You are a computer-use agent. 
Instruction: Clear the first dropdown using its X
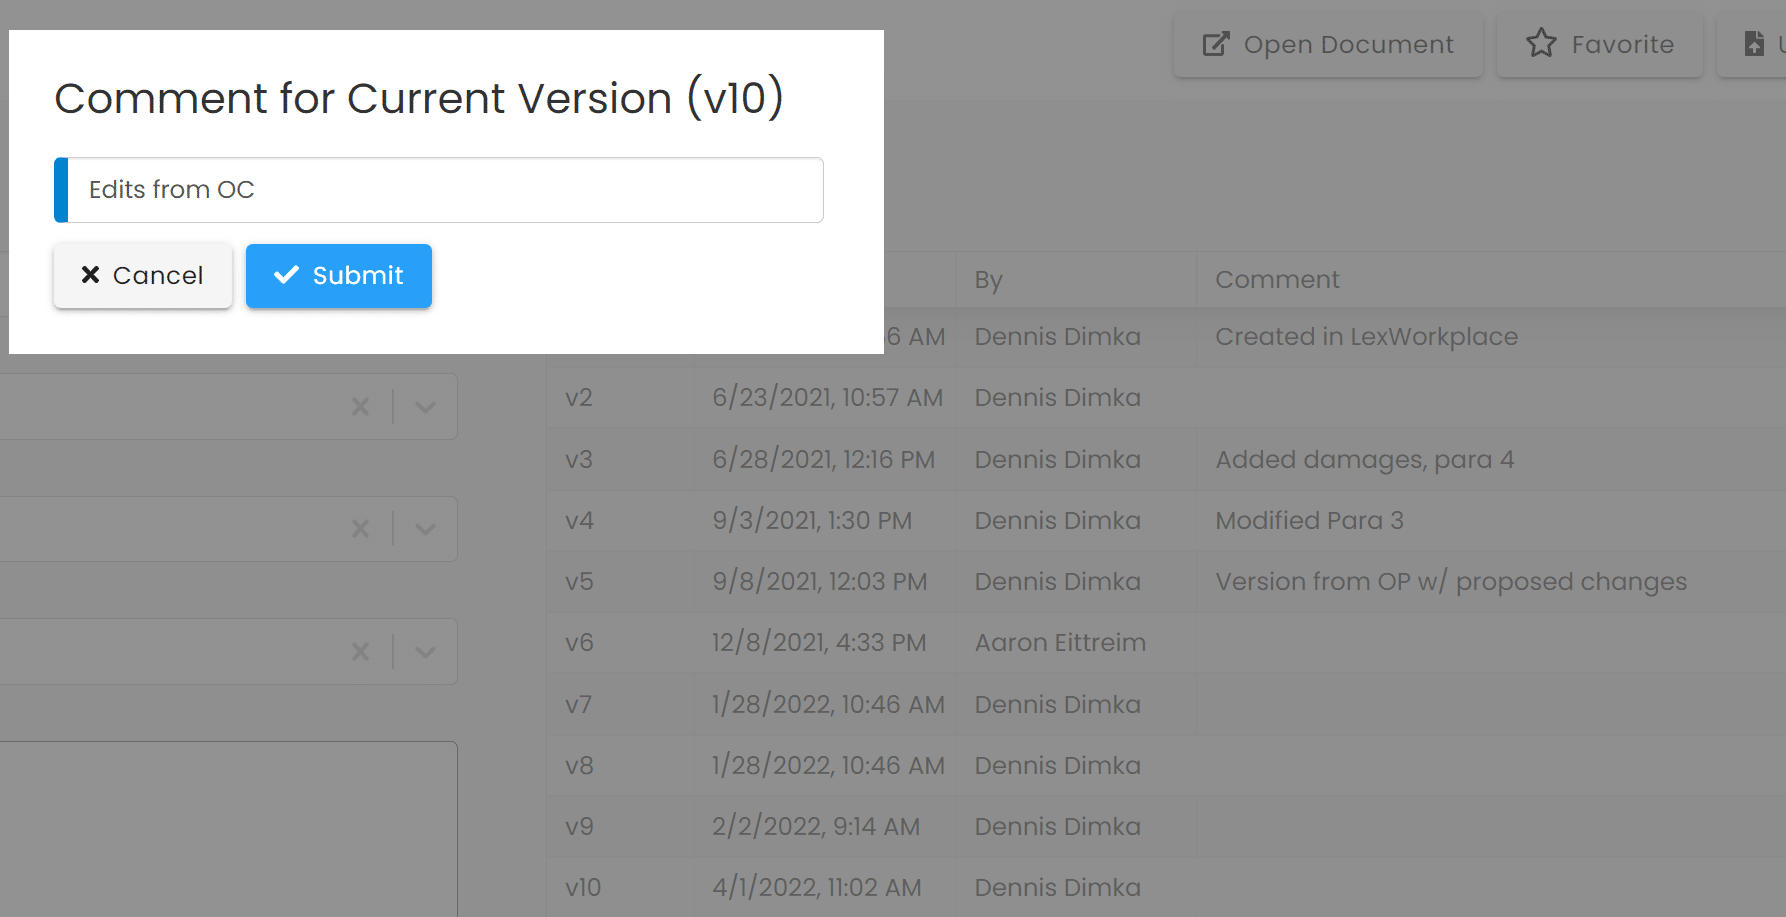click(x=361, y=407)
